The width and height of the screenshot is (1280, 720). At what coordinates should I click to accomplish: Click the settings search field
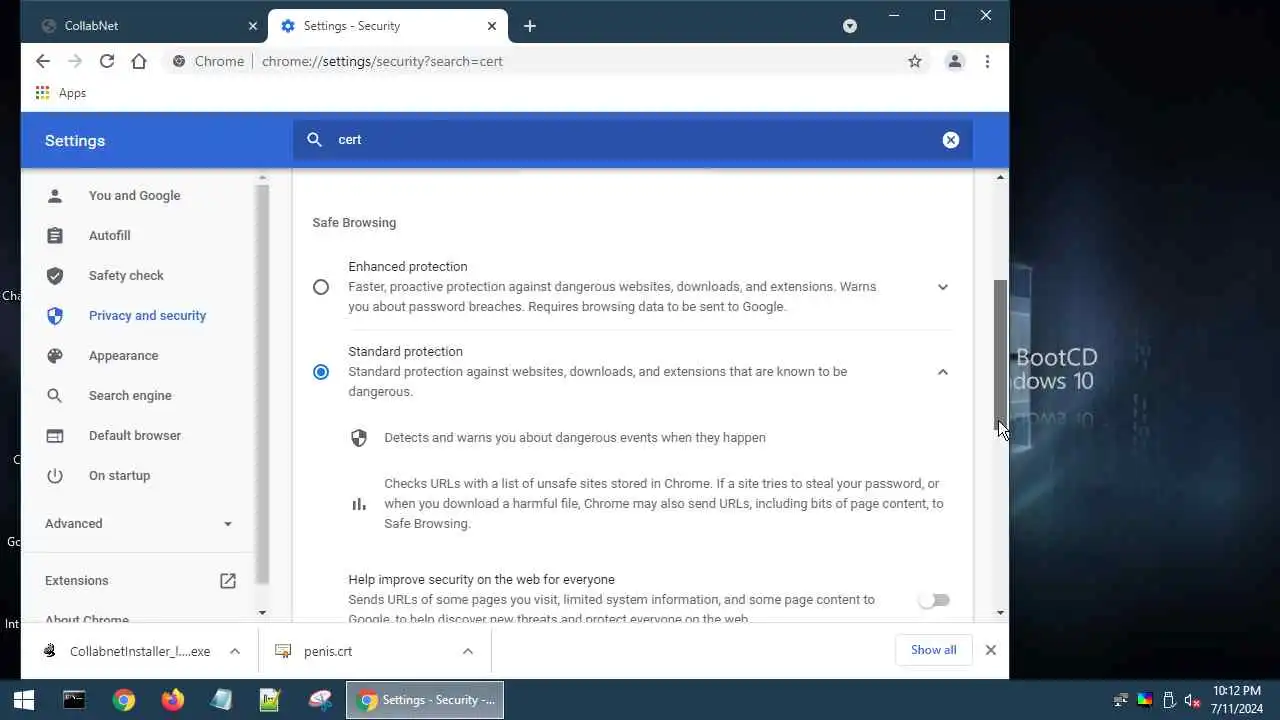pos(632,140)
